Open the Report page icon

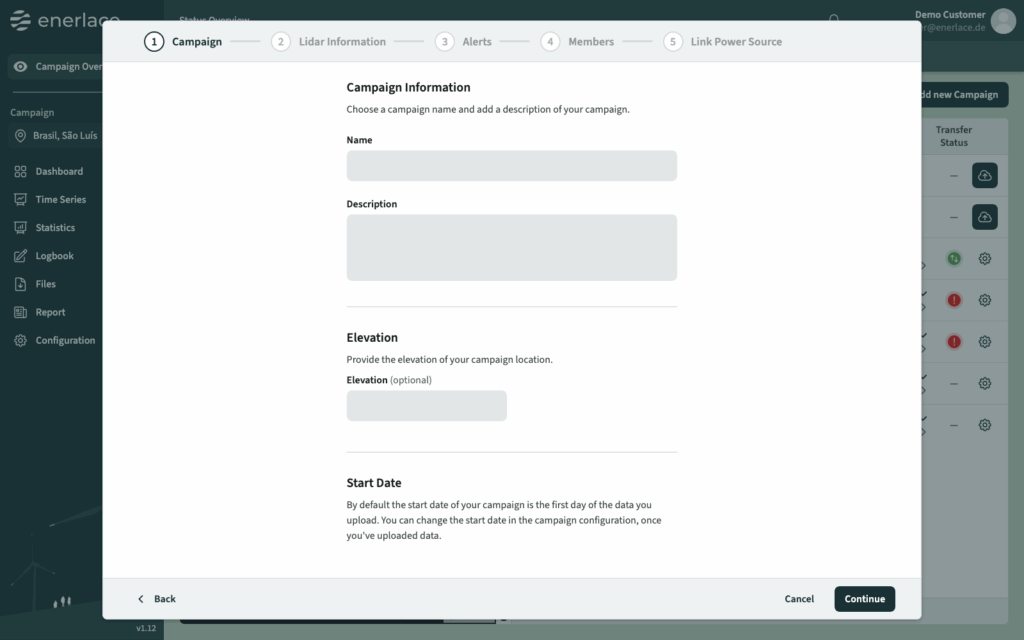coord(20,312)
